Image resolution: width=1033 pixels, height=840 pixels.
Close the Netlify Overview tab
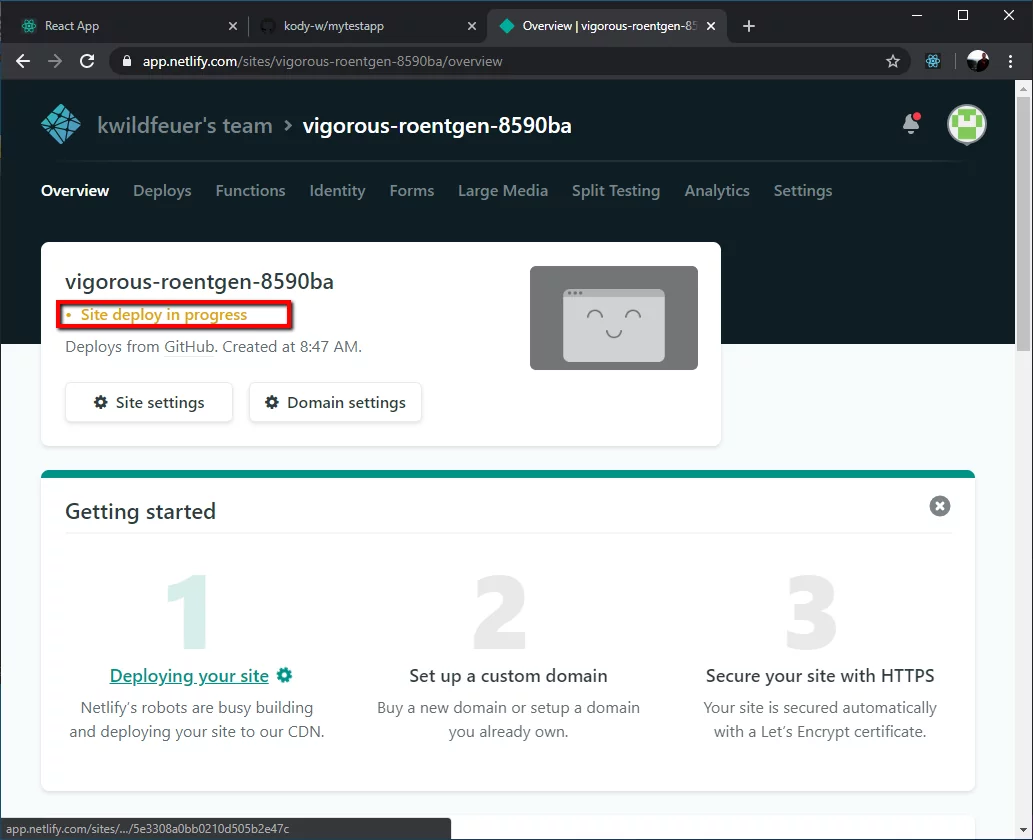coord(711,26)
